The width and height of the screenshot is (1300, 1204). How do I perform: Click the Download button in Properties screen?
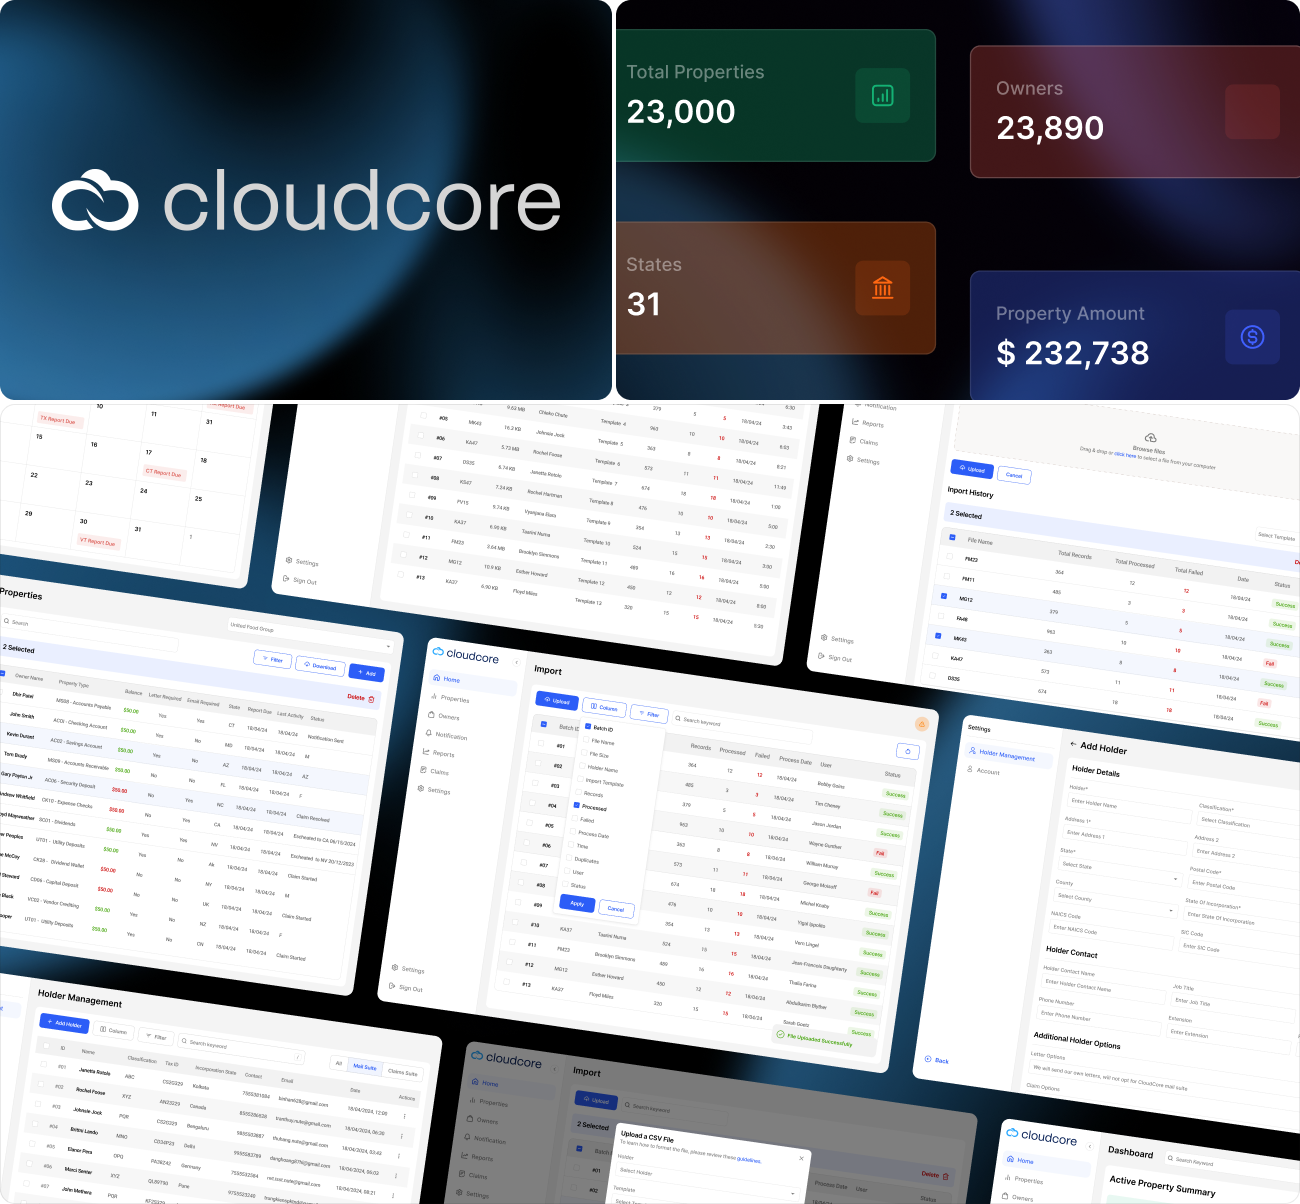tap(320, 666)
